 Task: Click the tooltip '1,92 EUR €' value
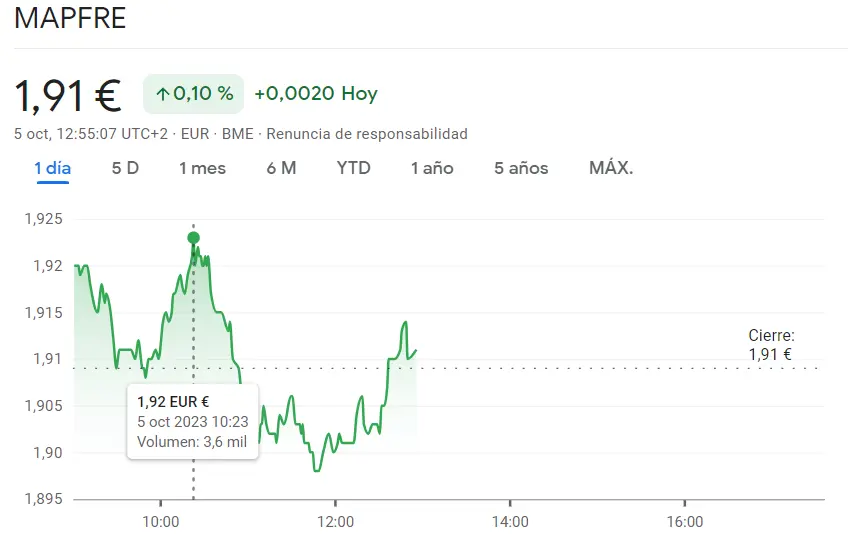[x=173, y=402]
